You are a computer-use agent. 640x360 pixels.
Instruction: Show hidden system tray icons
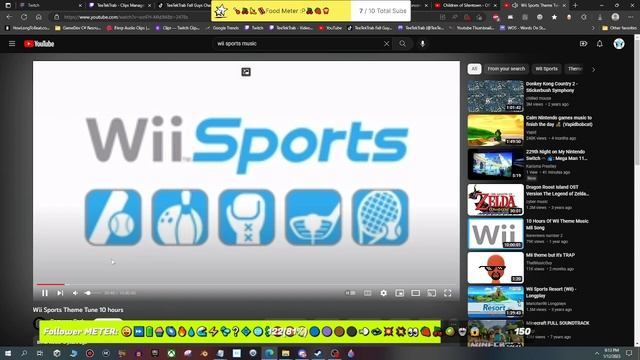coord(597,353)
